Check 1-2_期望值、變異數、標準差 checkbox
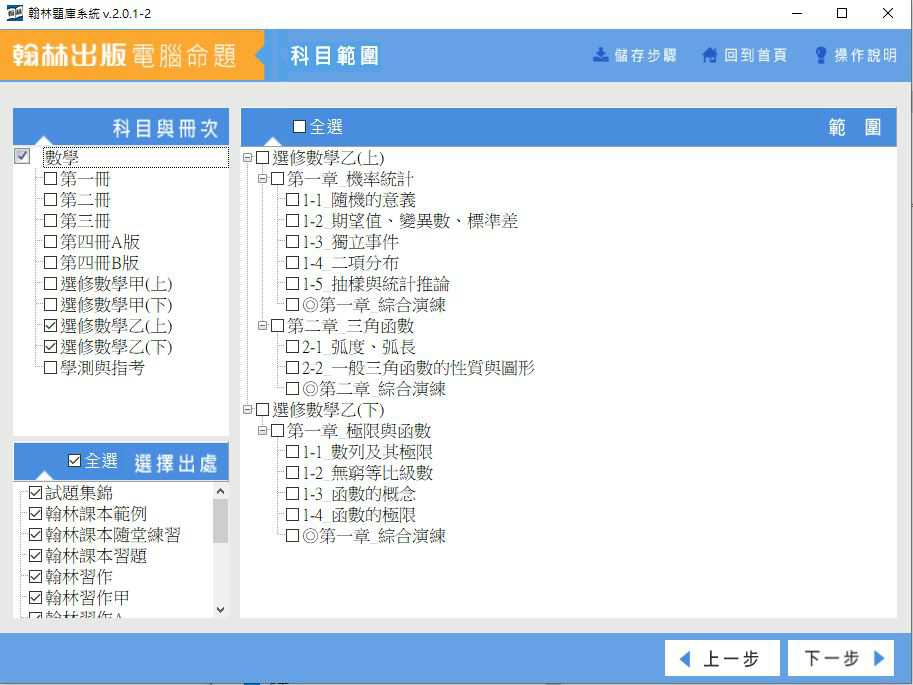Screen dimensions: 913x685 292,221
